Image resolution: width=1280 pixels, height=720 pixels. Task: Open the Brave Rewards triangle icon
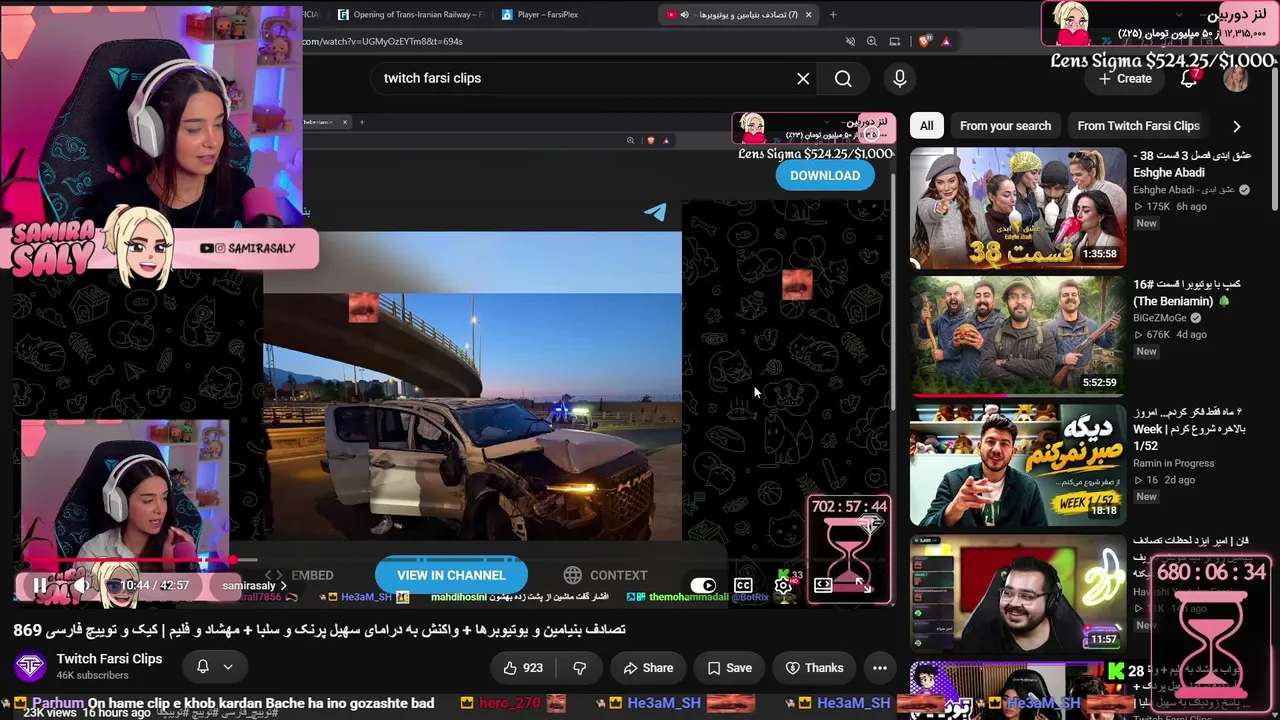click(x=945, y=41)
